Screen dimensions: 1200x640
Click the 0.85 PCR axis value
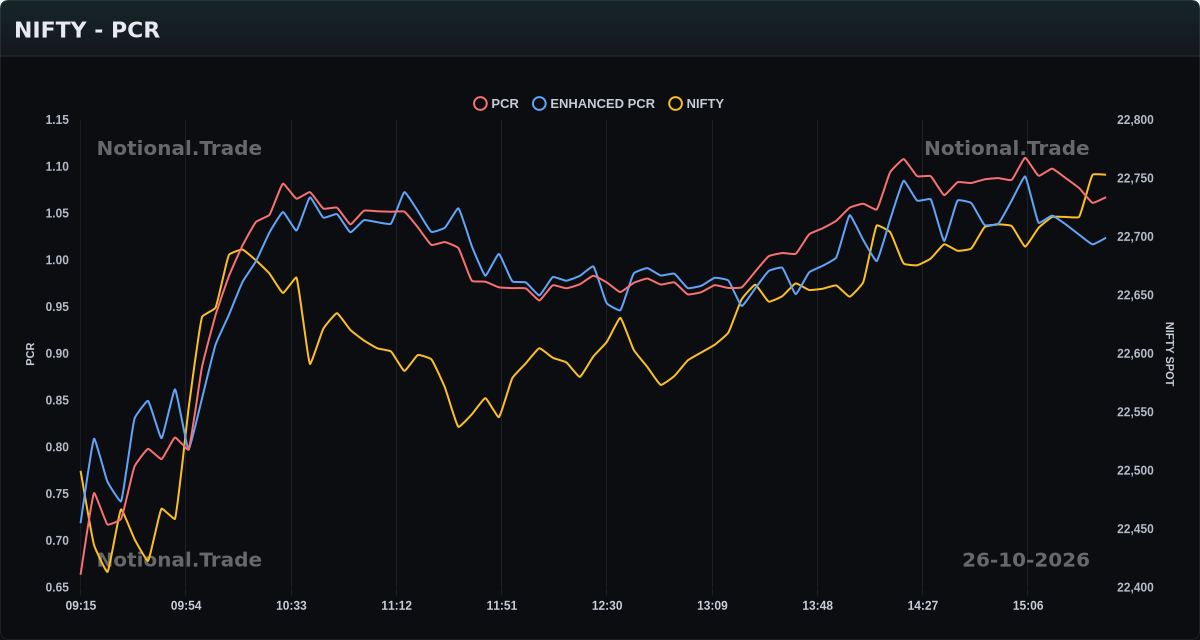coord(57,401)
